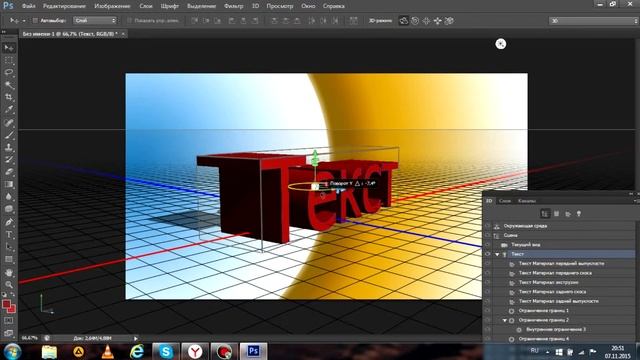The image size is (640, 360).
Task: Filter 3D panel by meshes
Action: [x=556, y=213]
